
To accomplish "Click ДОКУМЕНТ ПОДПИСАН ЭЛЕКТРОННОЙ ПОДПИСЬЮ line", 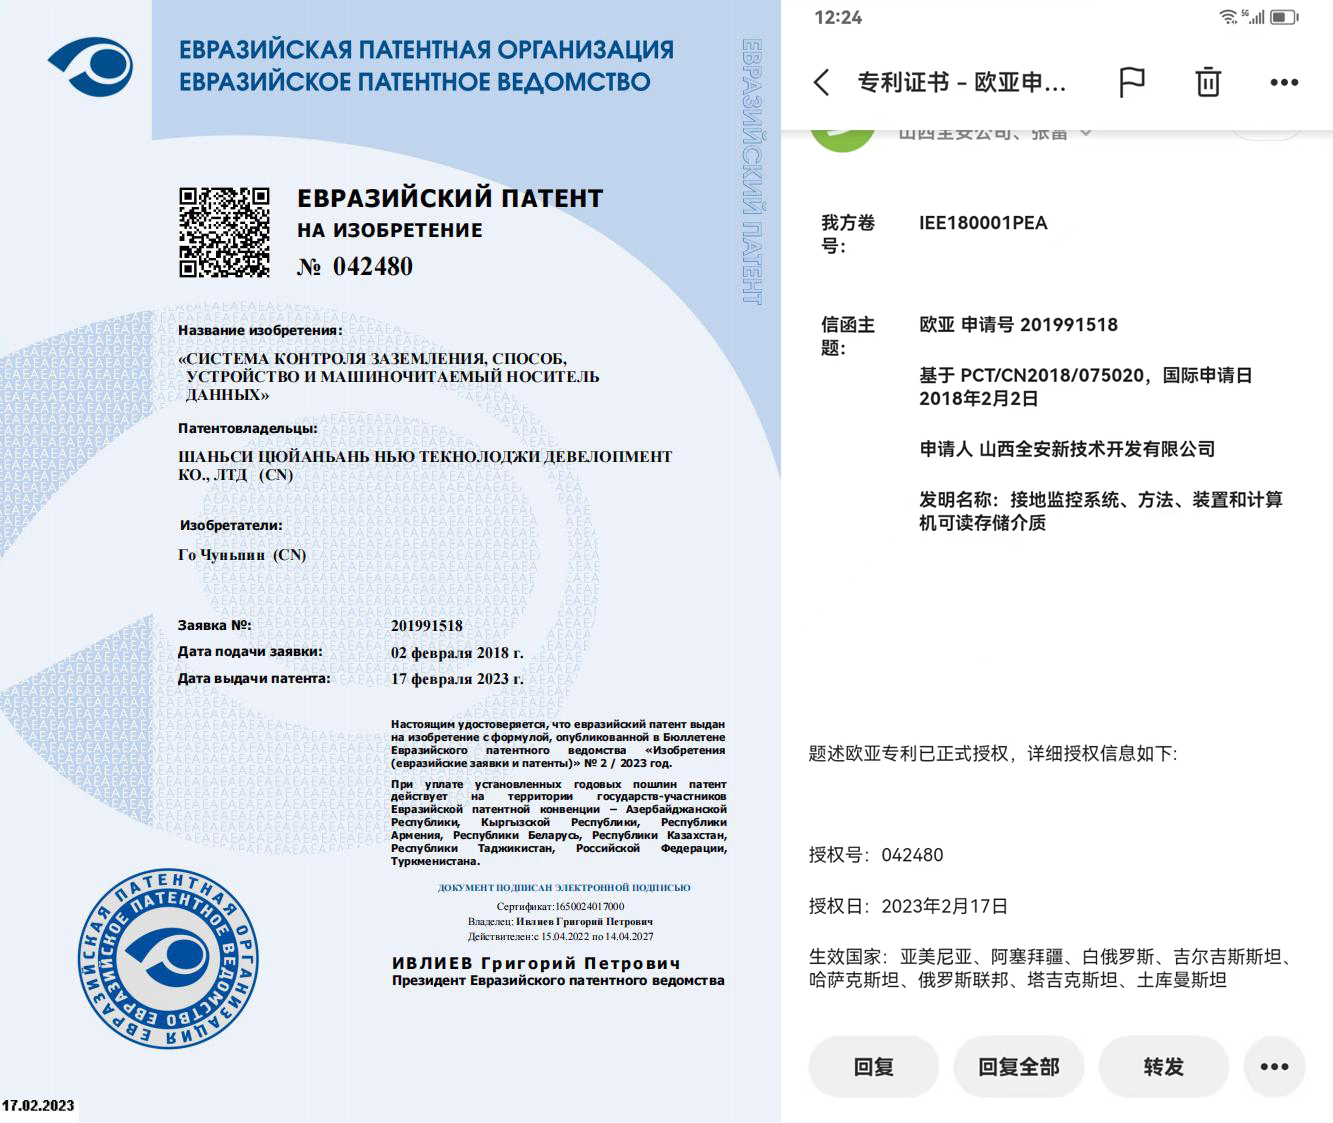I will 564,887.
